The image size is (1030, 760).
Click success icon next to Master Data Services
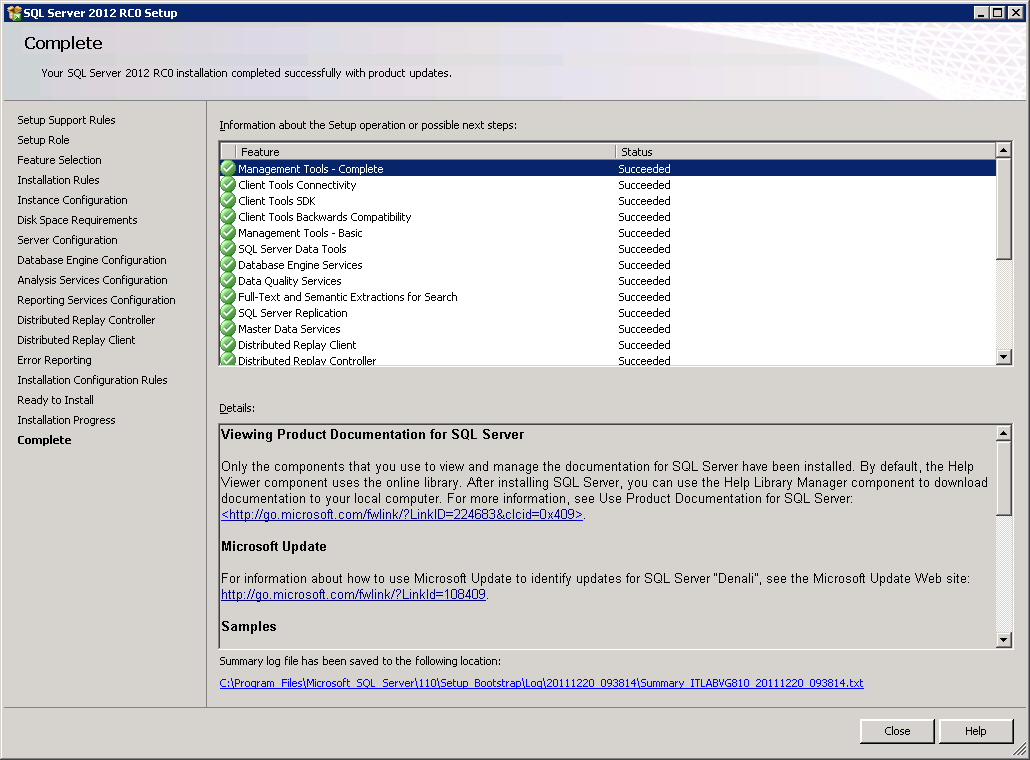tap(228, 329)
